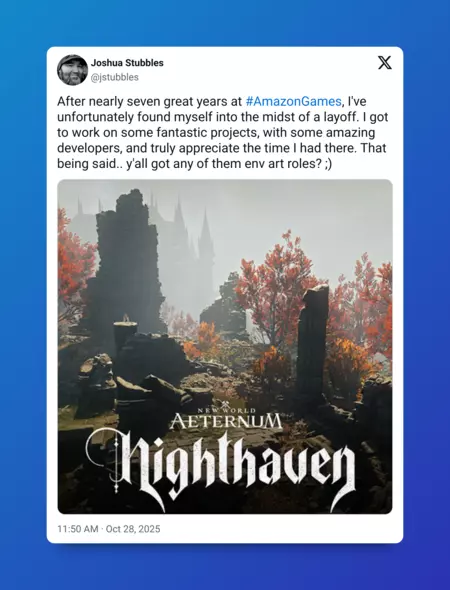Click the Oct 28, 2025 date
The width and height of the screenshot is (450, 590).
click(133, 529)
